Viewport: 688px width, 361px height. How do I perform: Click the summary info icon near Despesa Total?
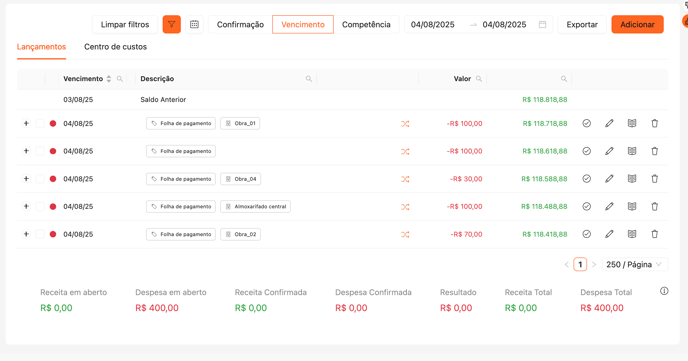[664, 291]
